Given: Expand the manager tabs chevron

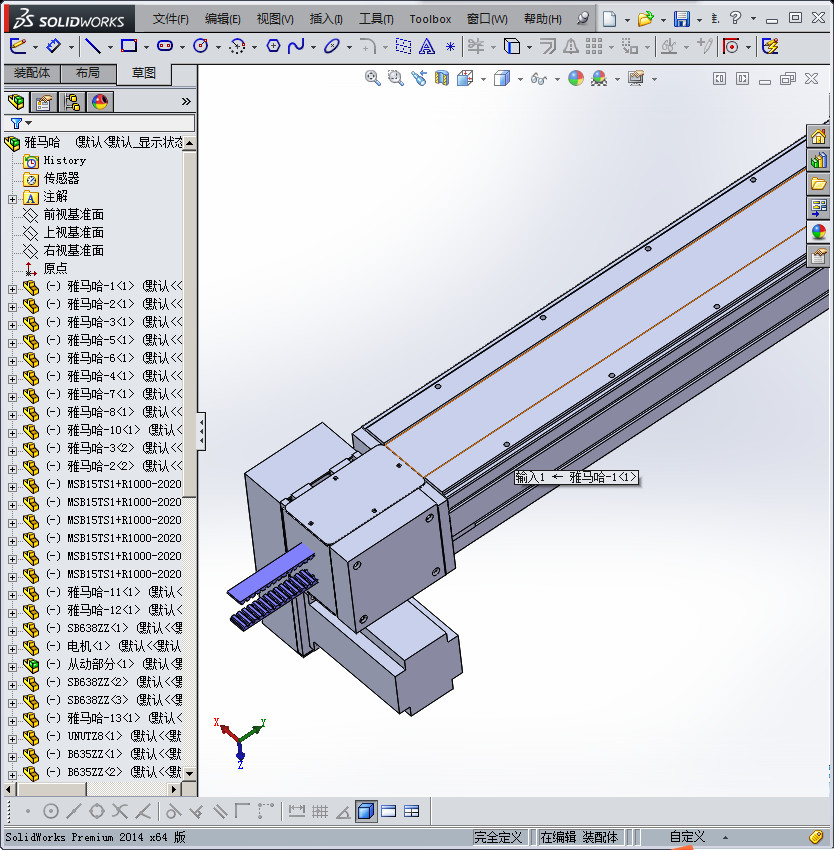Looking at the screenshot, I should tap(186, 101).
